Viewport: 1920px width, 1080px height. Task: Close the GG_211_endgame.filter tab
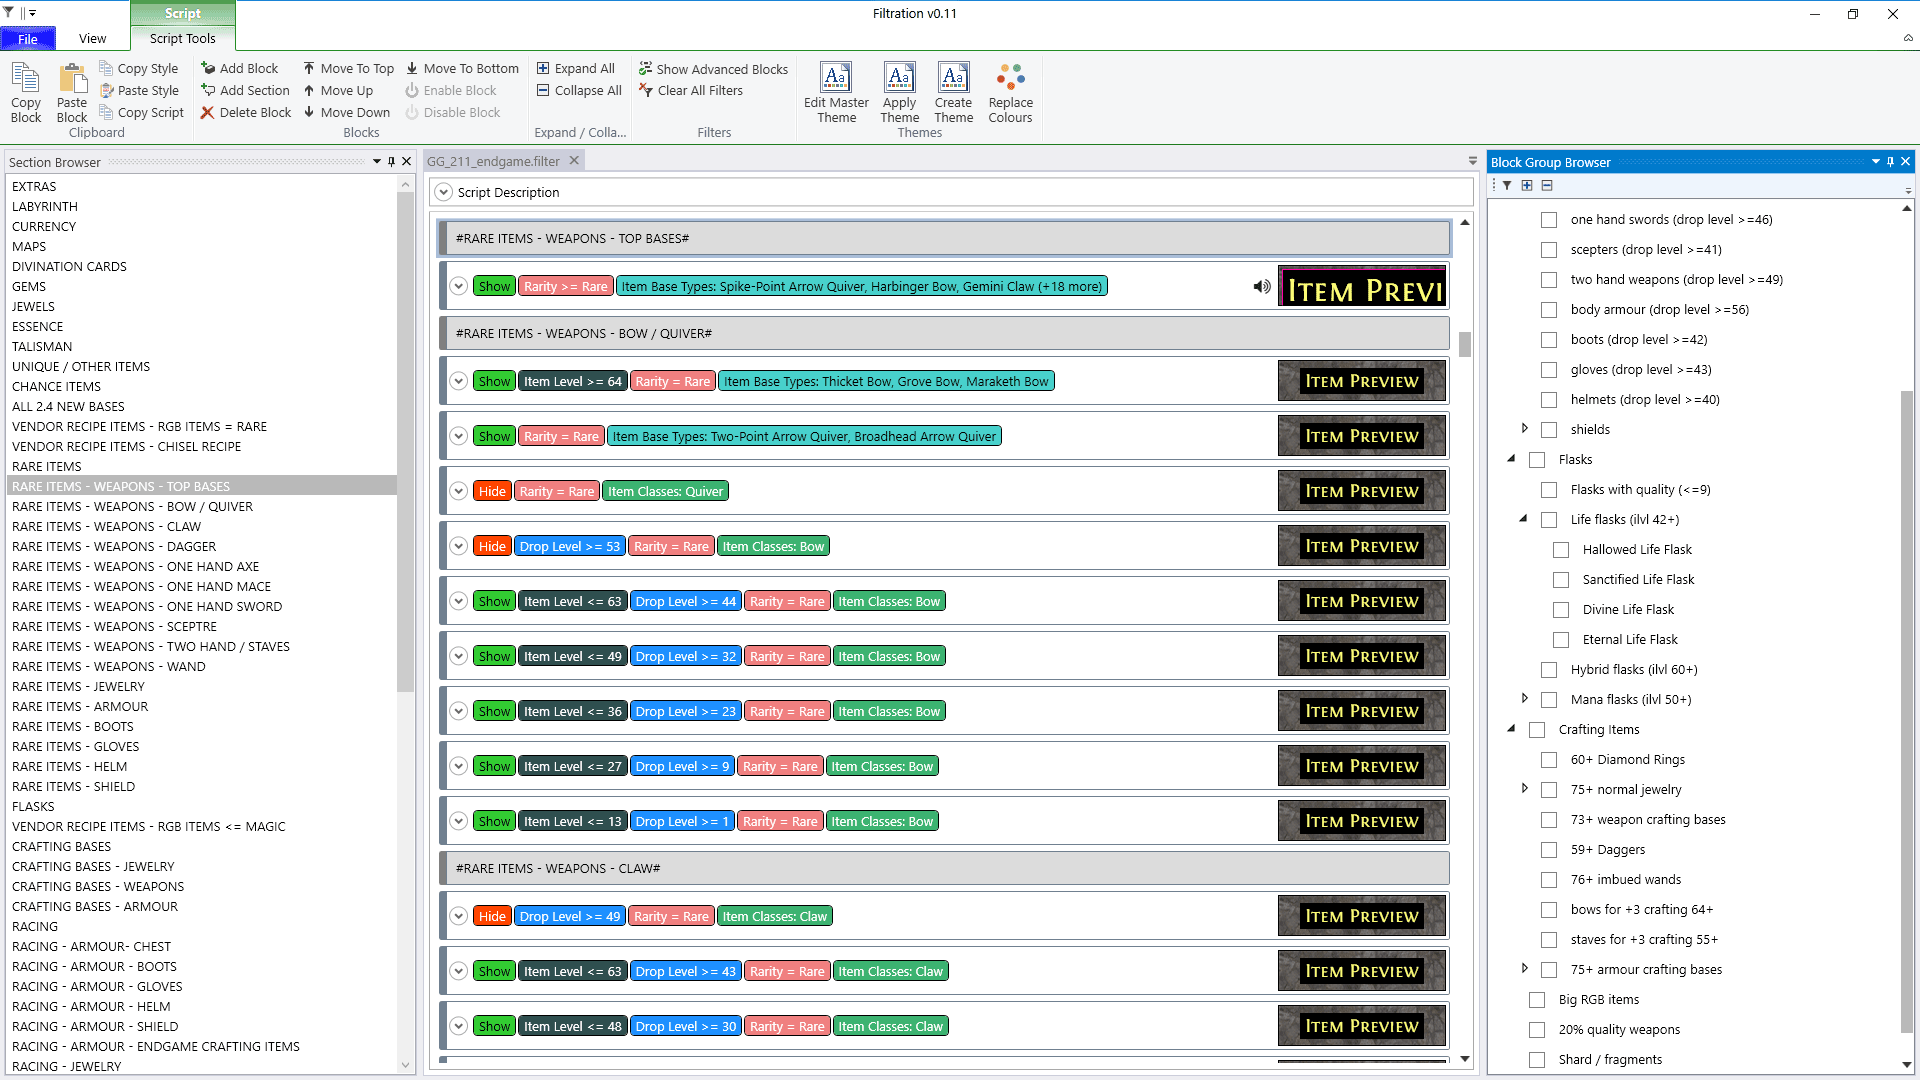574,160
